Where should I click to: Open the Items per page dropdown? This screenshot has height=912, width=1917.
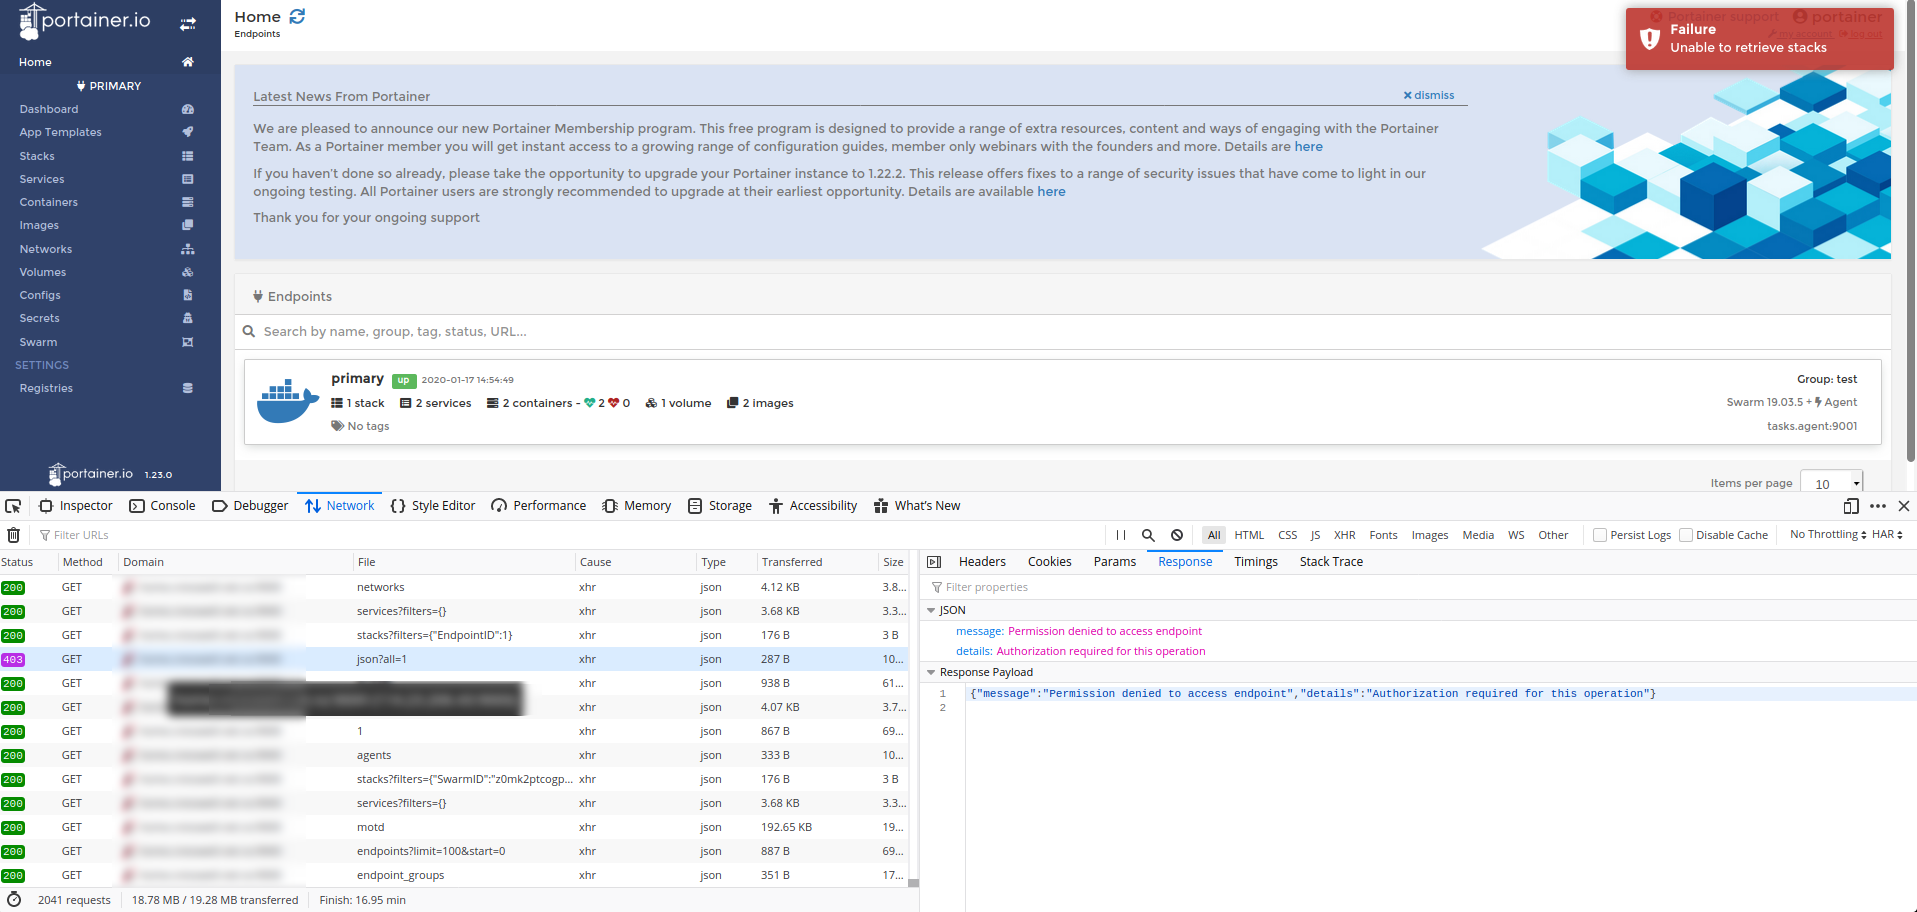coord(1831,483)
